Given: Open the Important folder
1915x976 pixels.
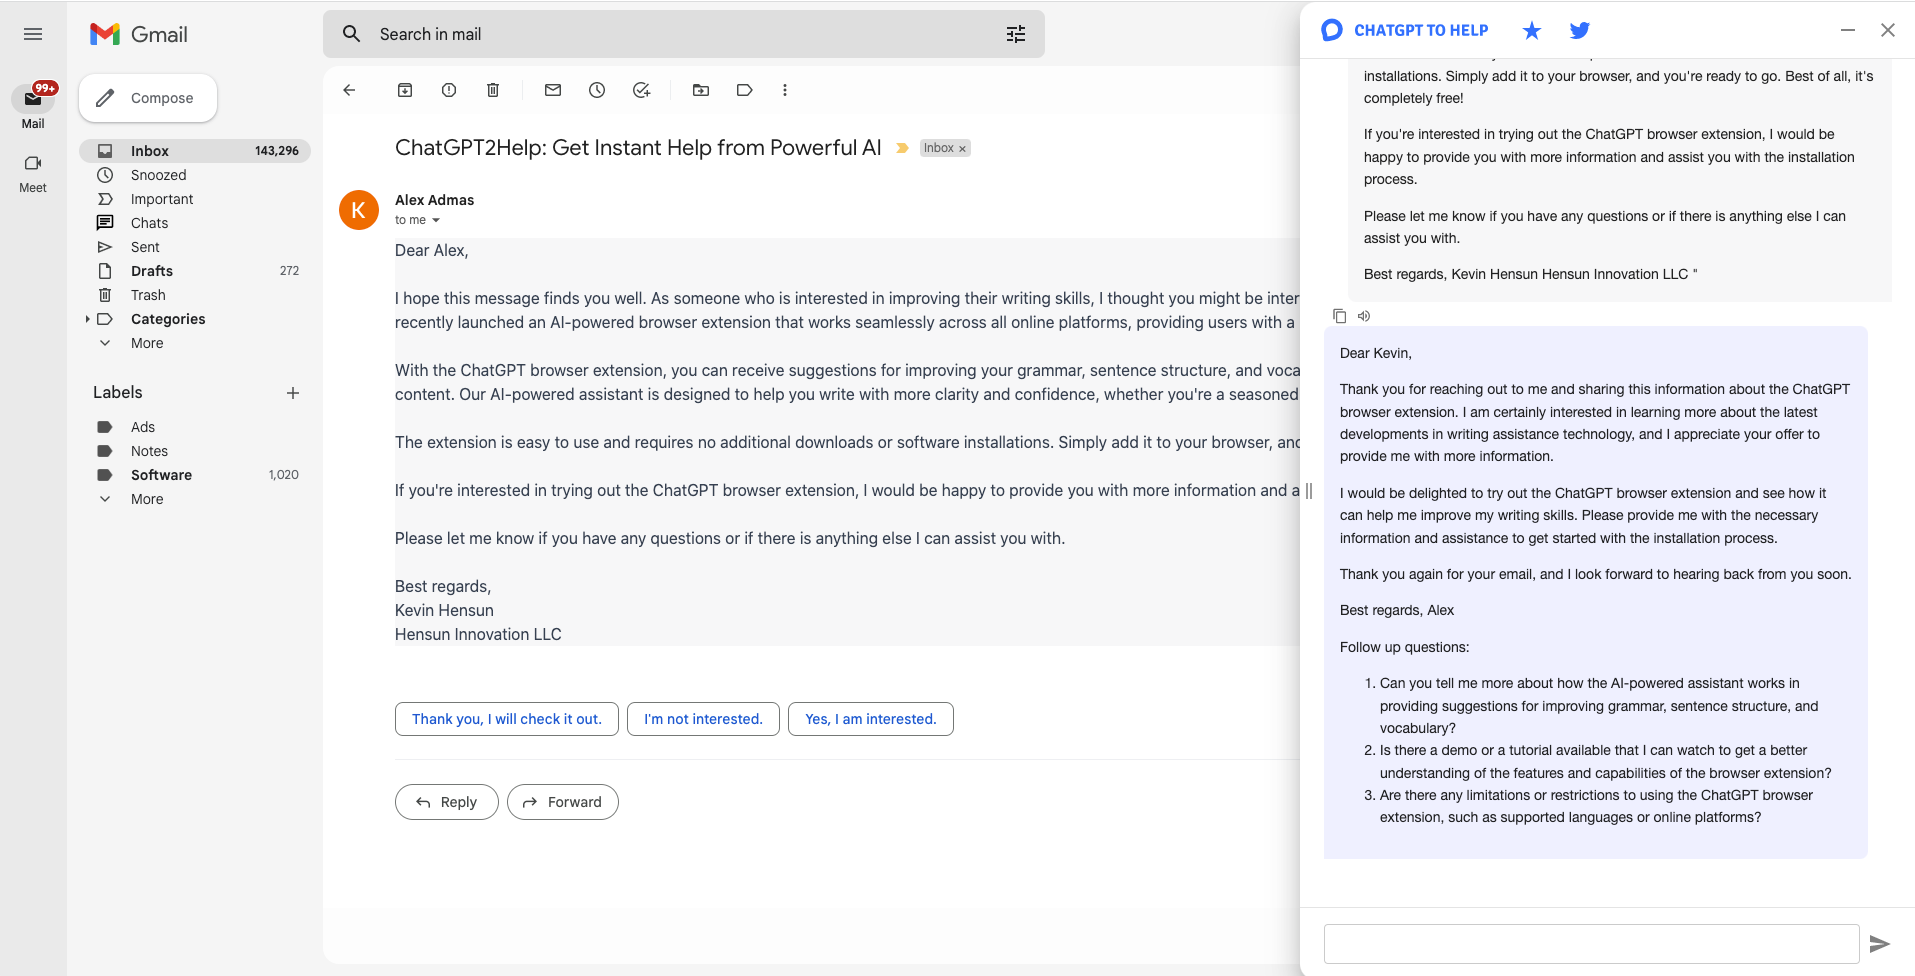Looking at the screenshot, I should tap(195, 199).
